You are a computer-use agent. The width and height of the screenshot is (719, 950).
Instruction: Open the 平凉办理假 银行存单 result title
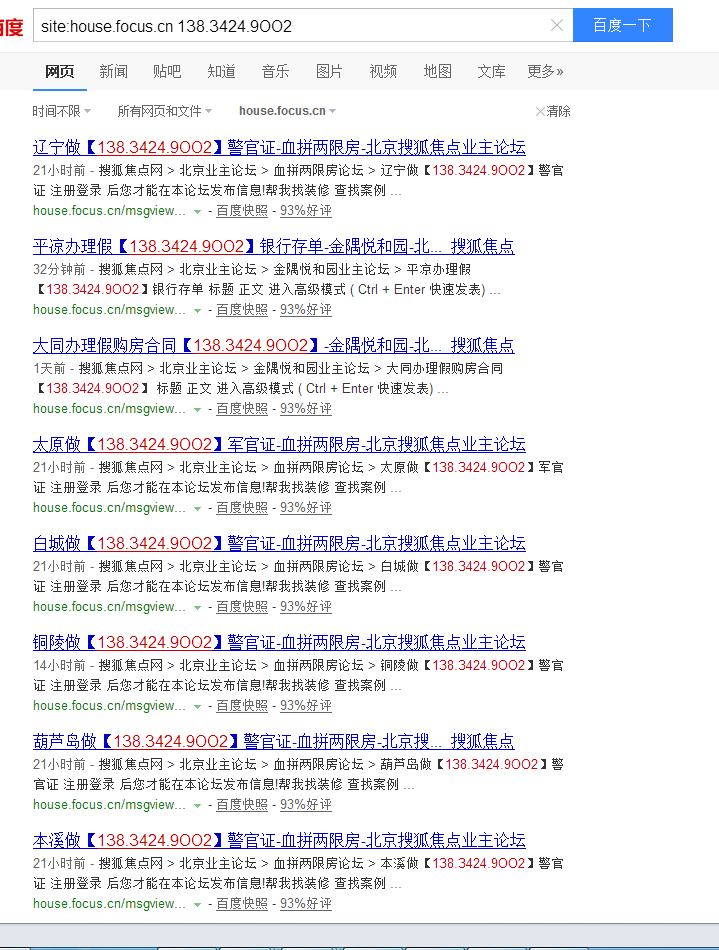[274, 247]
